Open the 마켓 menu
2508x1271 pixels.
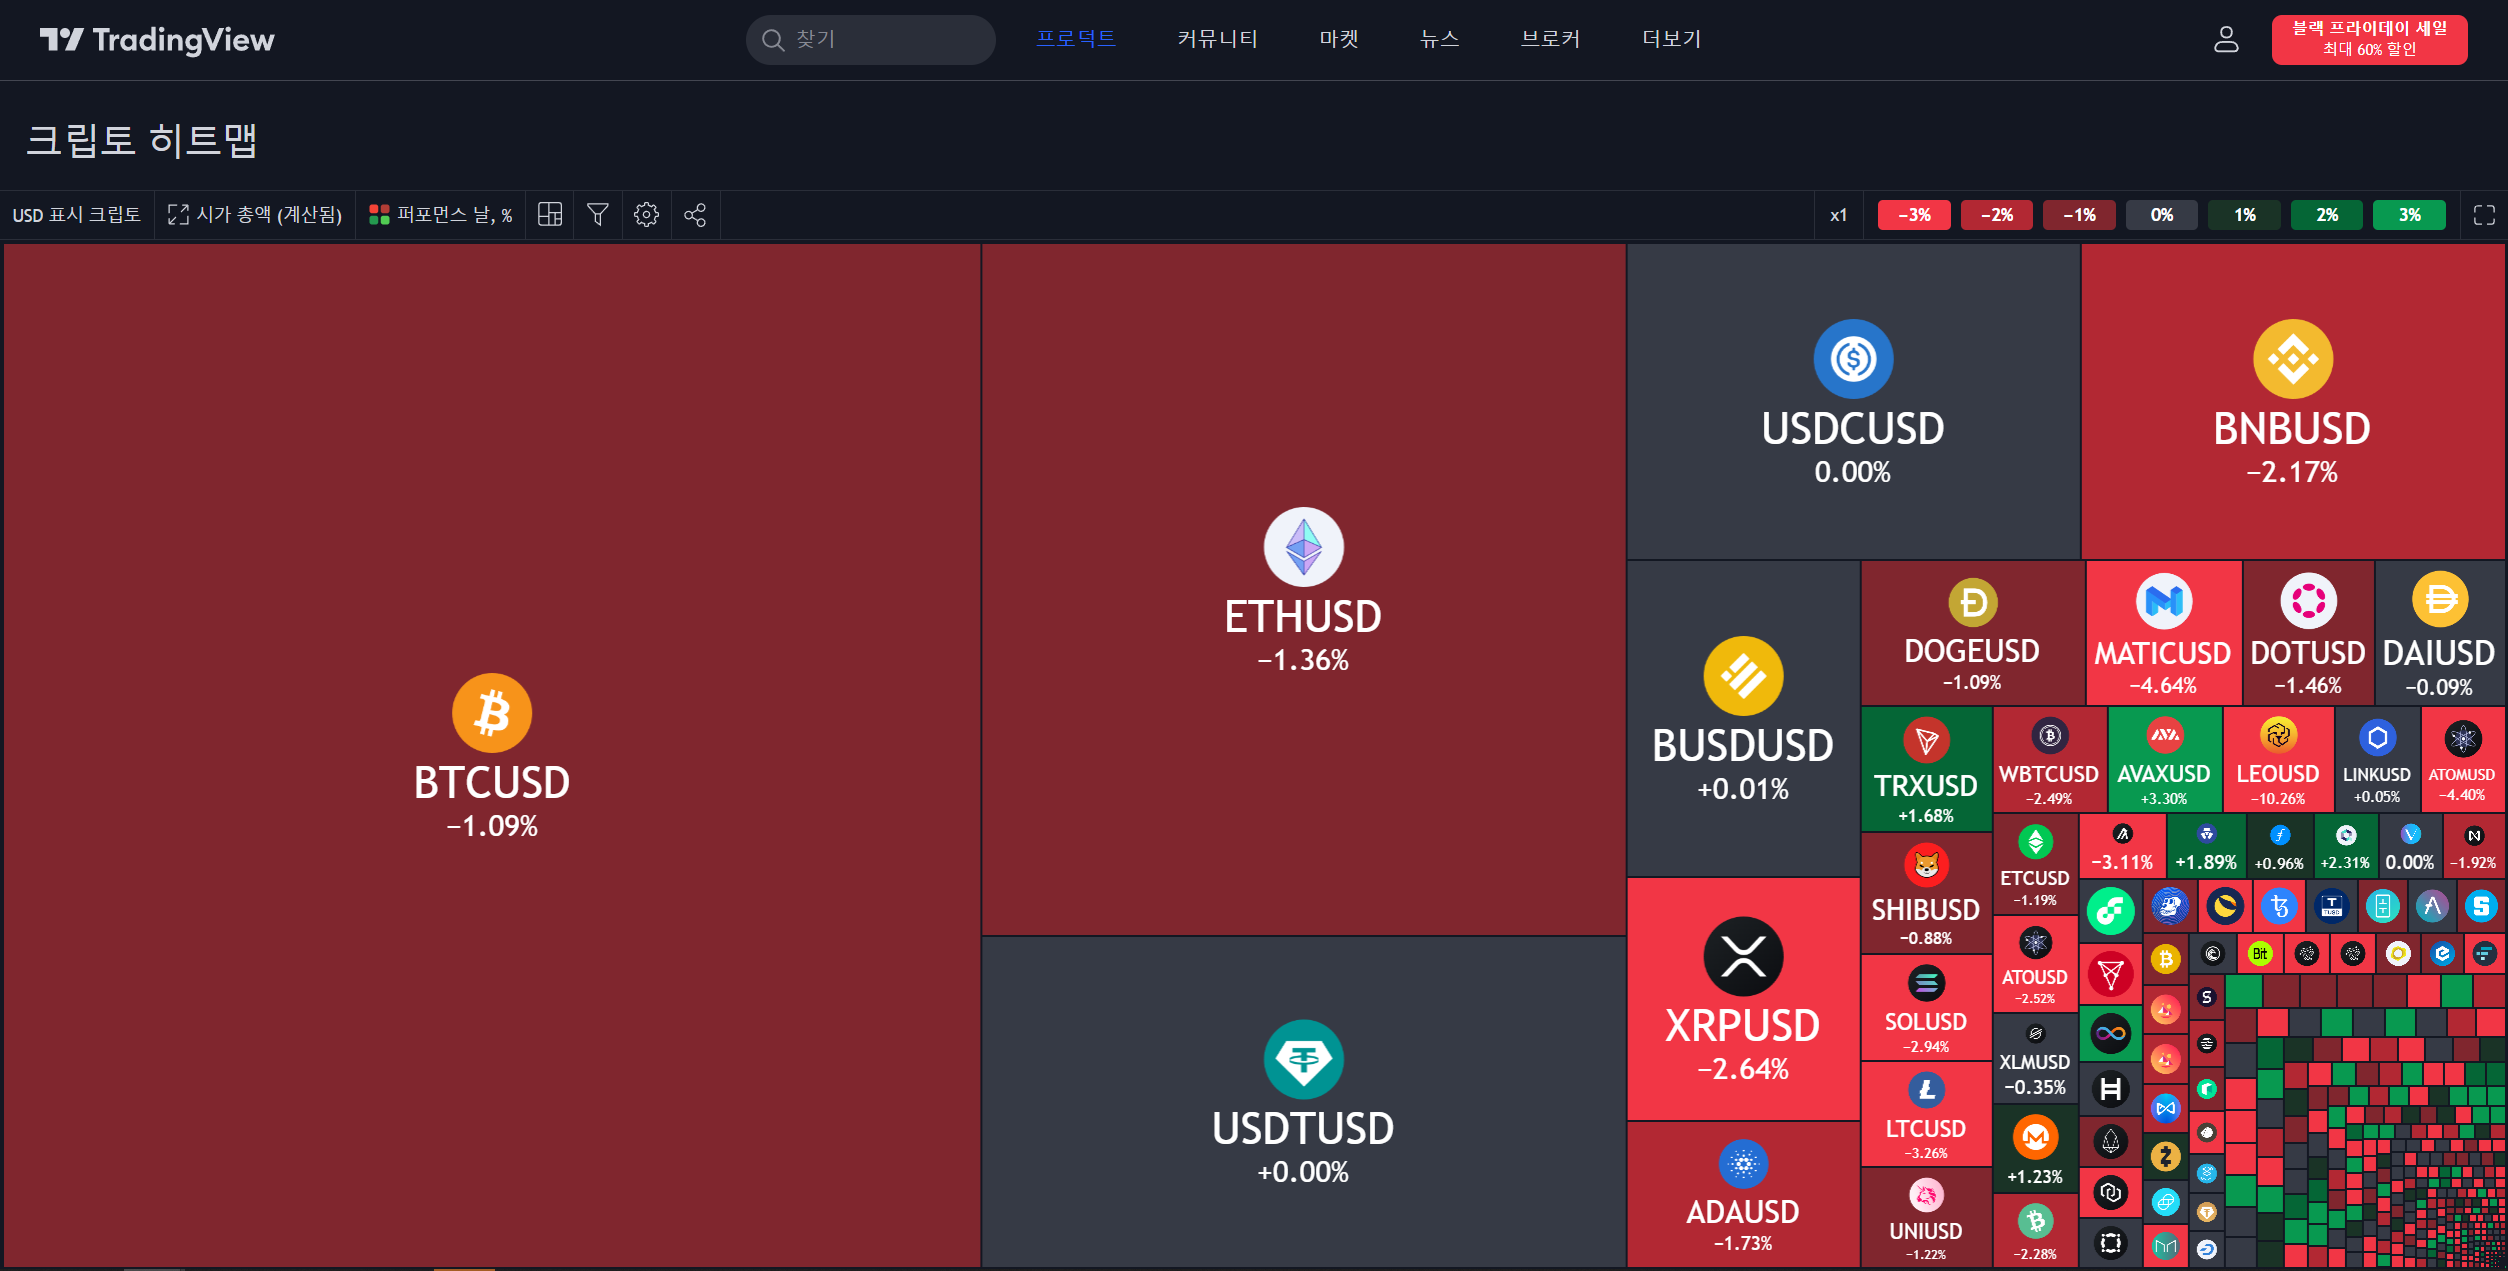(1339, 39)
